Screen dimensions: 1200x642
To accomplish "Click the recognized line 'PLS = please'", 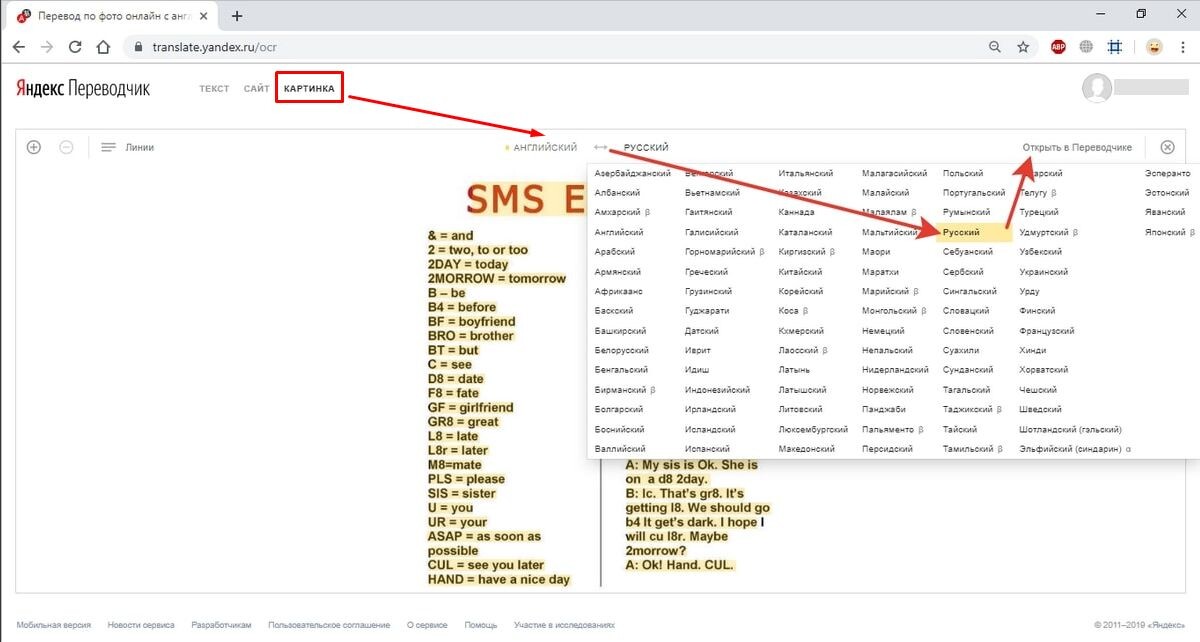I will 466,479.
